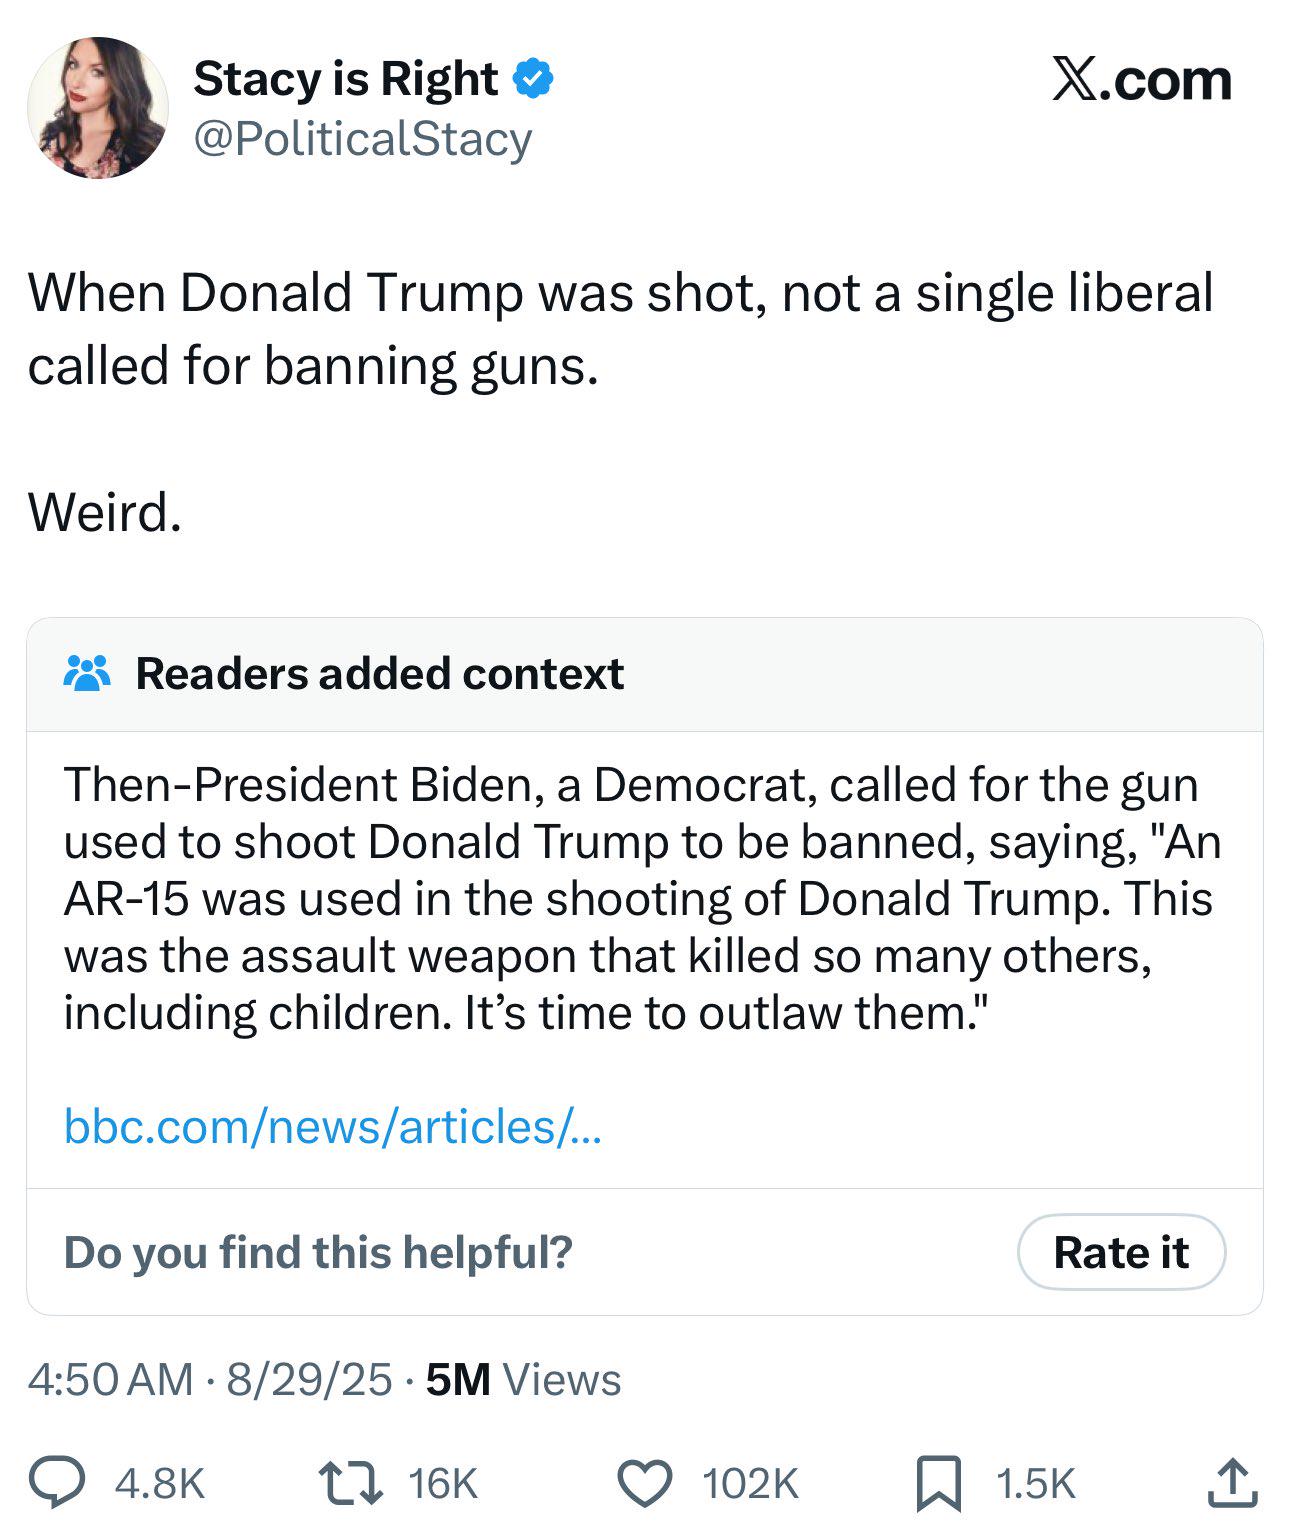View the 5M Views analytics

523,1380
